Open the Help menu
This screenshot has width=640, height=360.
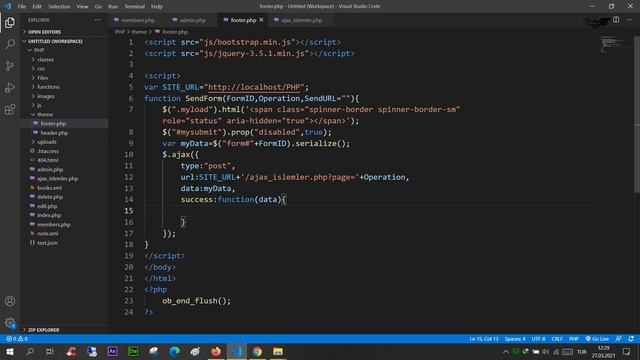point(157,7)
